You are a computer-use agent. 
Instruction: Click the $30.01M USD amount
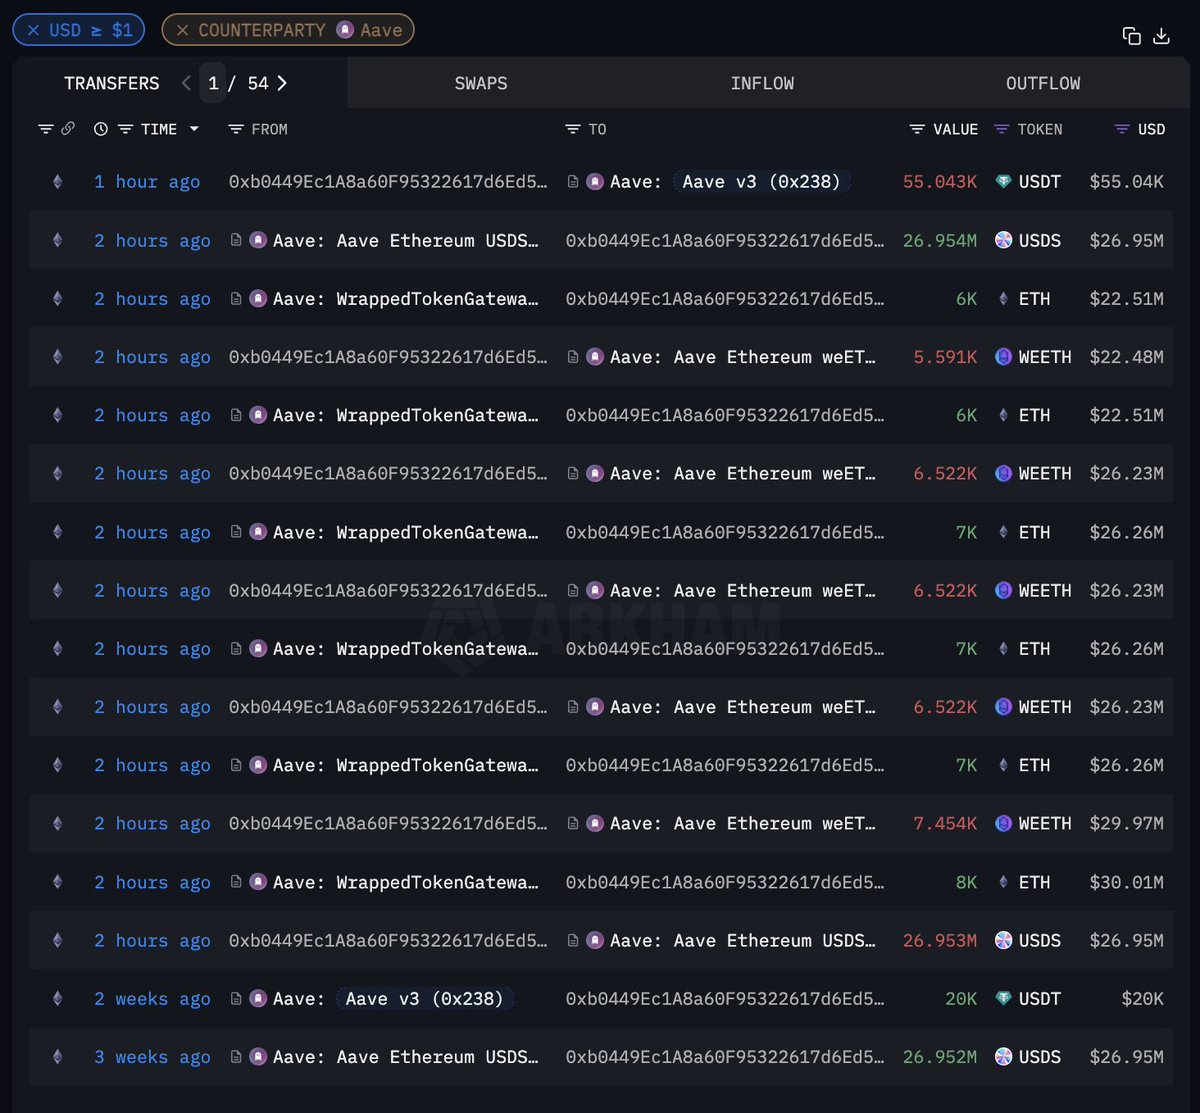pos(1127,882)
